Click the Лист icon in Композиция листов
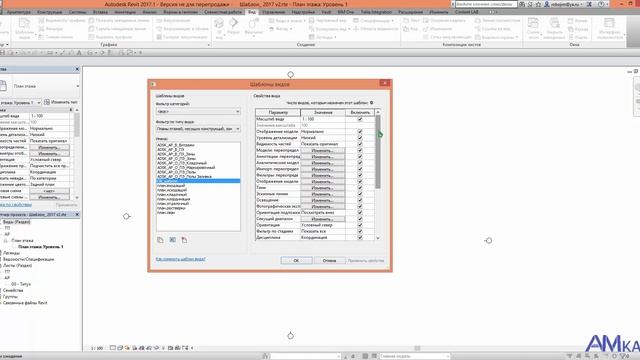640x360 pixels. (x=406, y=20)
